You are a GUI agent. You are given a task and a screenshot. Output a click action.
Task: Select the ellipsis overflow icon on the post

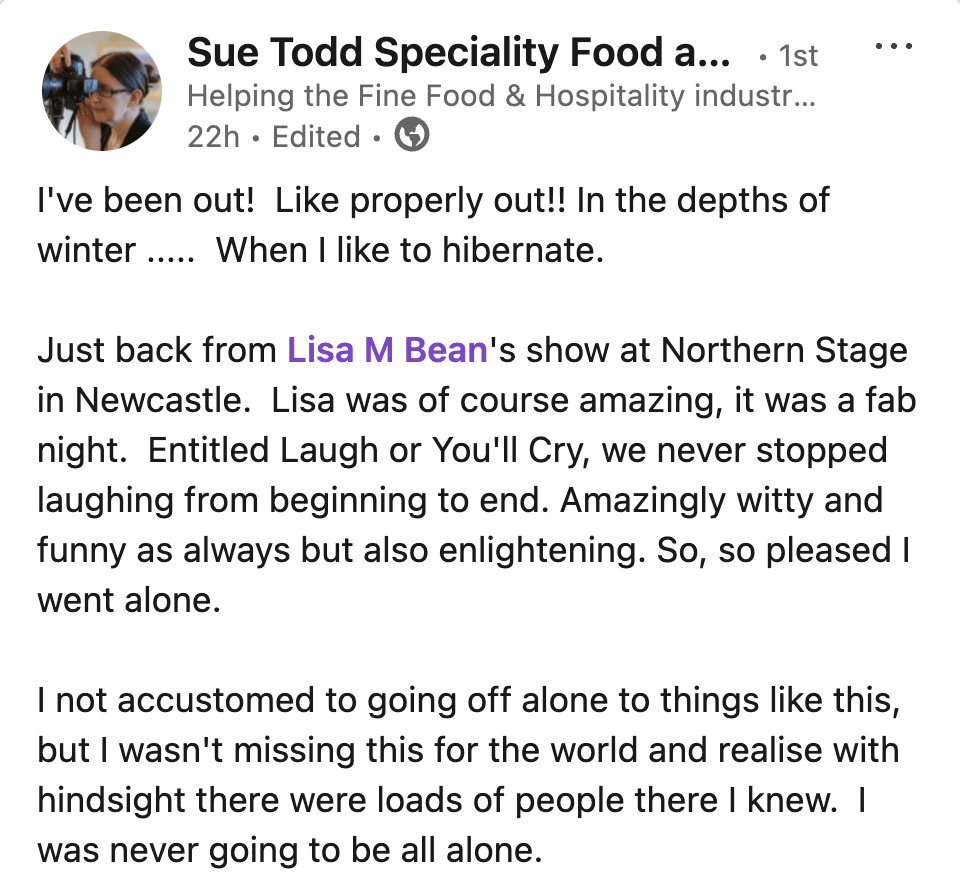[x=893, y=45]
